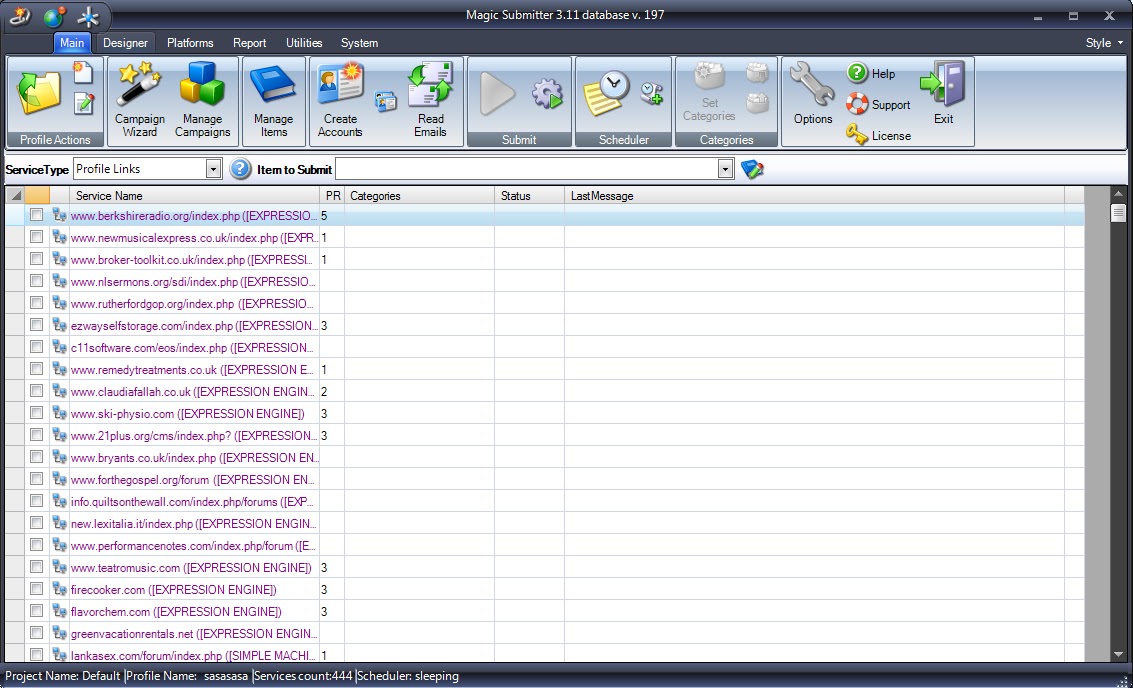Click the LastMessage column header
The width and height of the screenshot is (1133, 688).
[814, 195]
